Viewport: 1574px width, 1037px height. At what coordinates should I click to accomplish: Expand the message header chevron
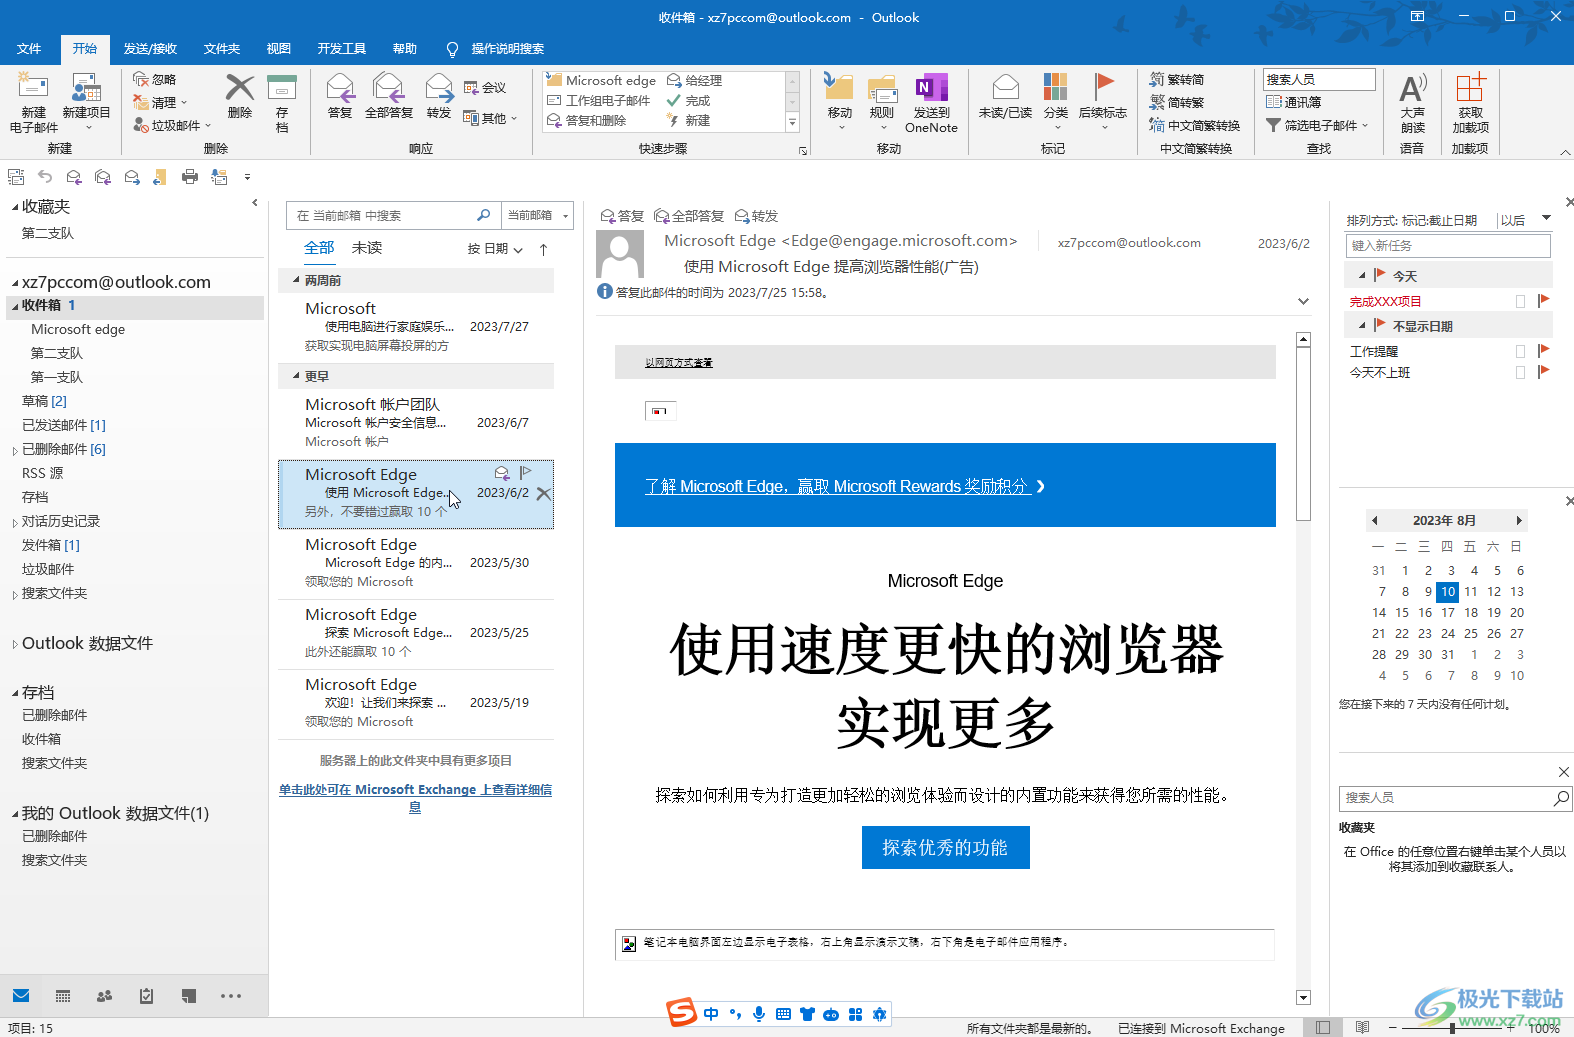tap(1303, 301)
